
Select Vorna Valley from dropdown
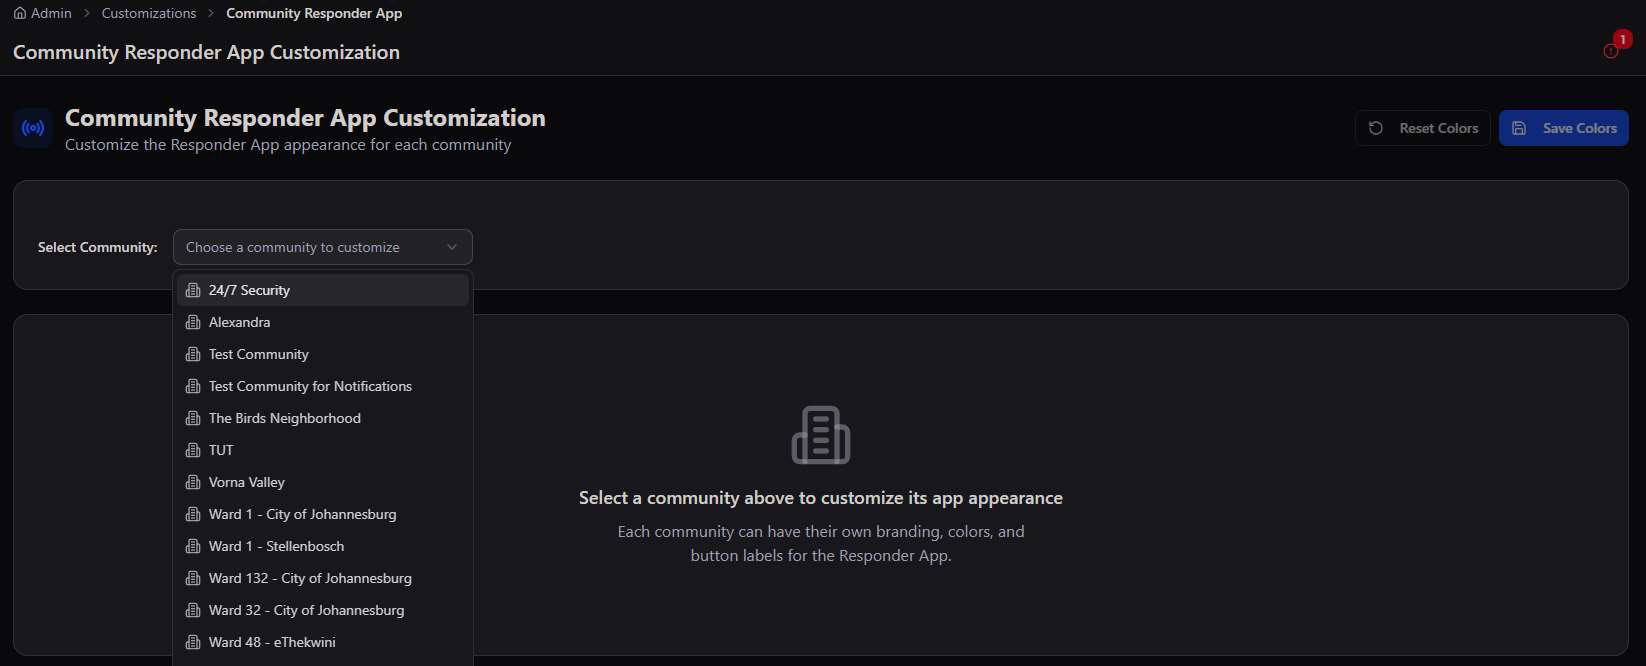click(x=323, y=482)
